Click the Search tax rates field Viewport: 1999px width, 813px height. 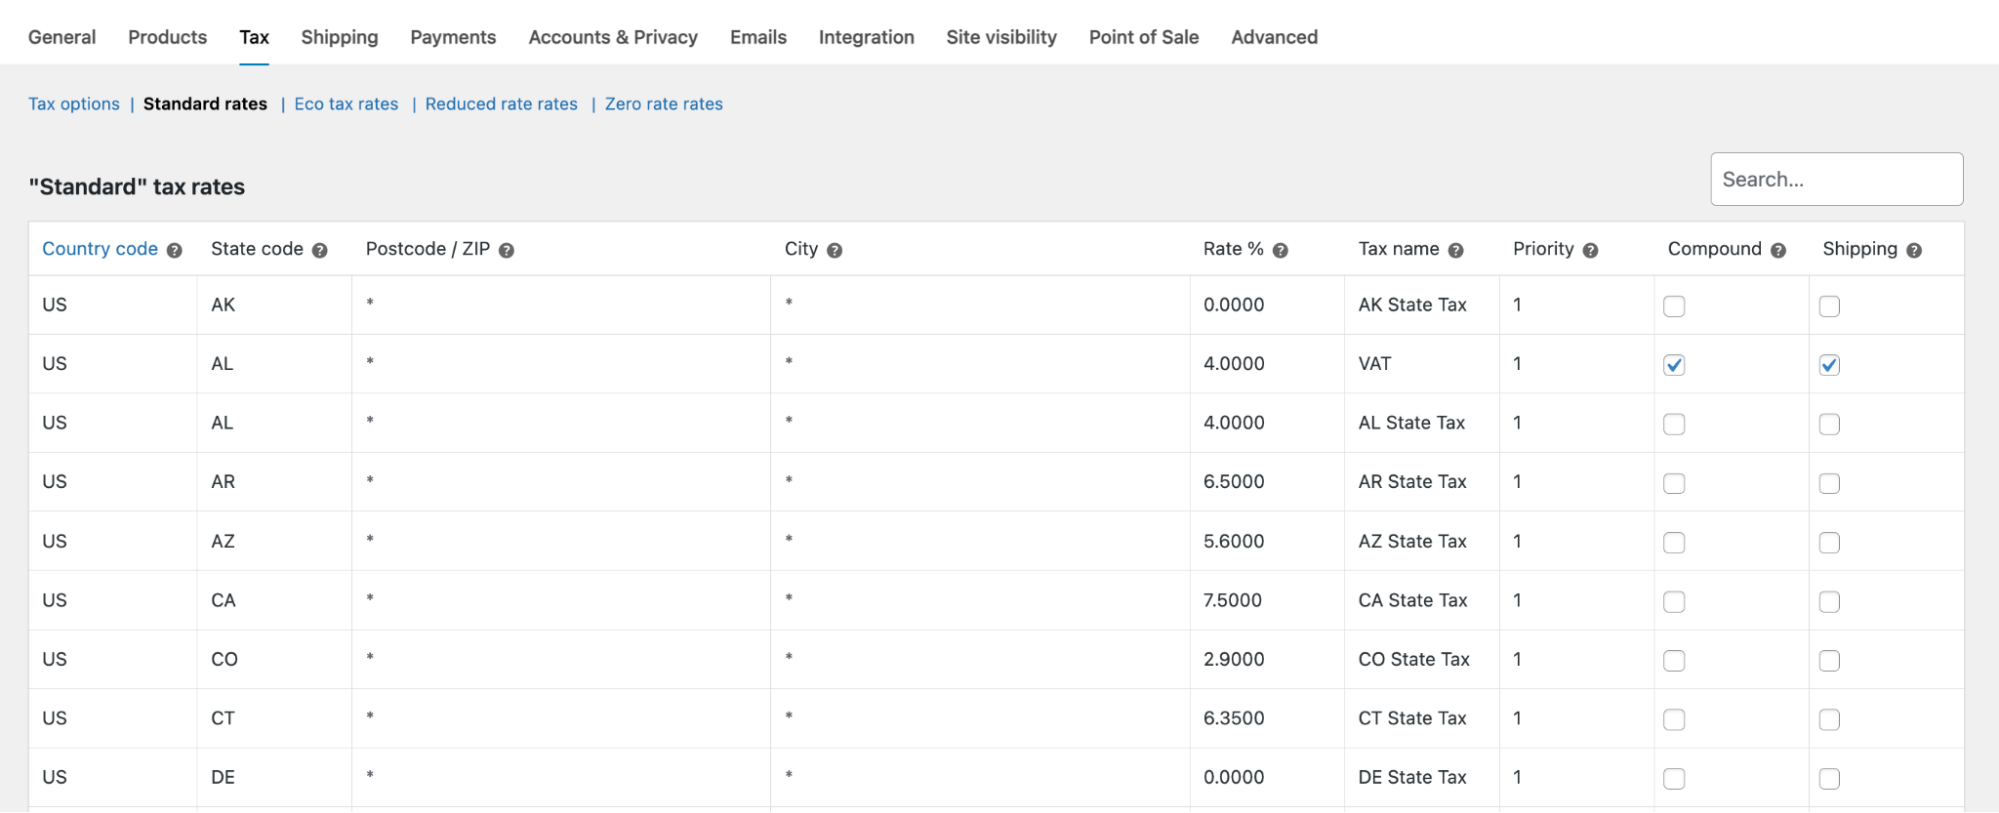(1837, 179)
